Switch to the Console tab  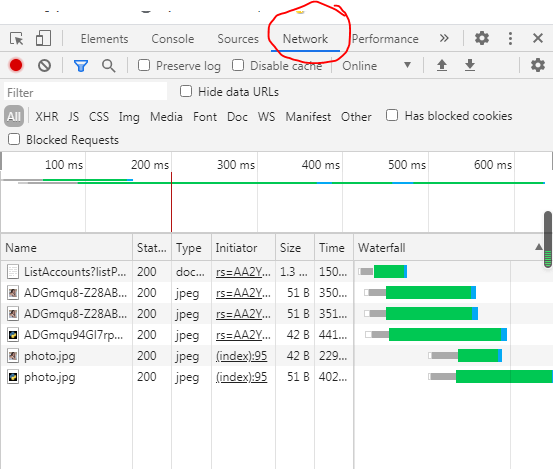tap(172, 39)
